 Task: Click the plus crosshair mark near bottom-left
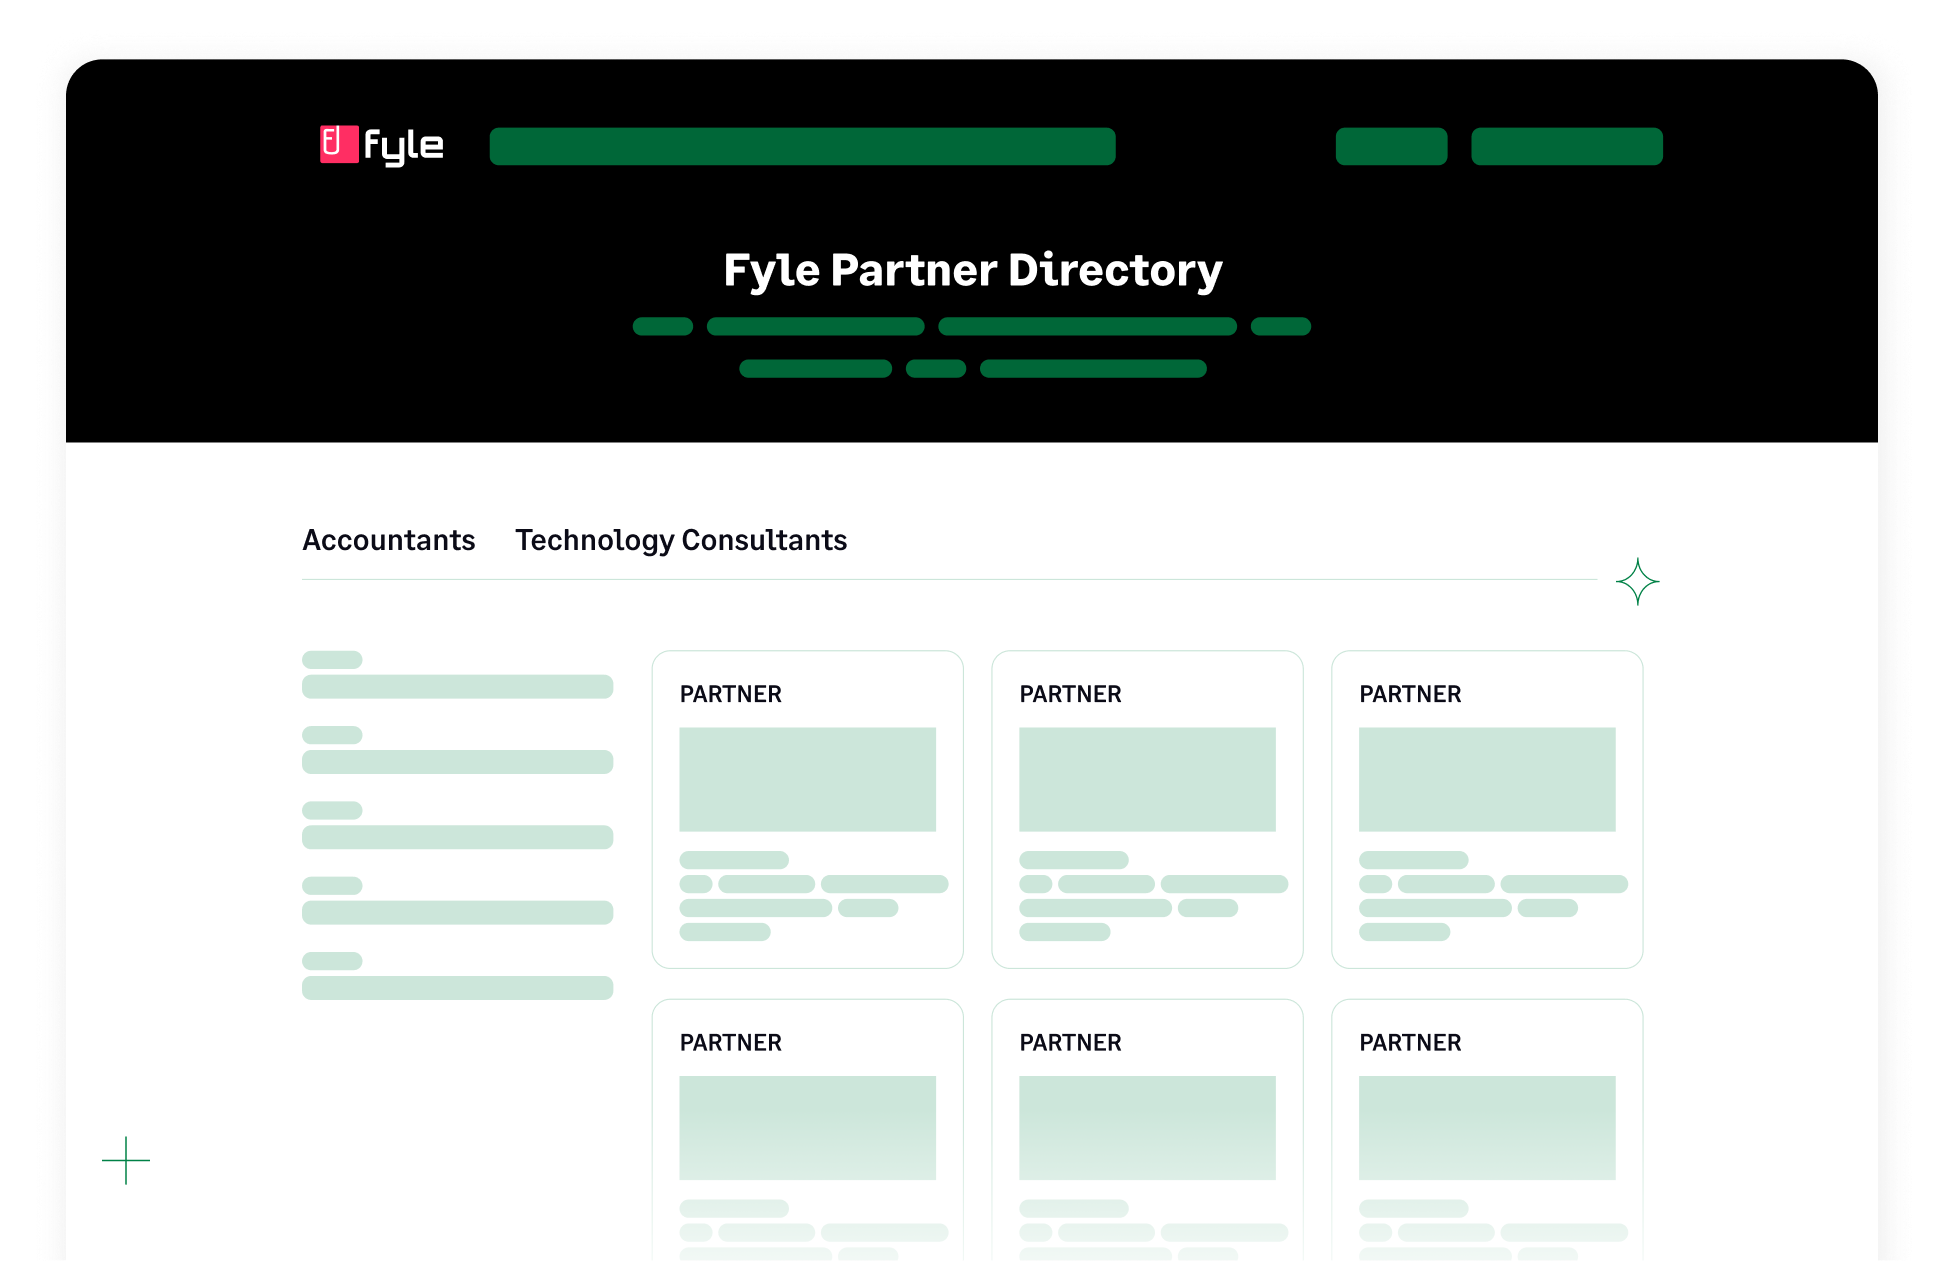click(x=126, y=1161)
